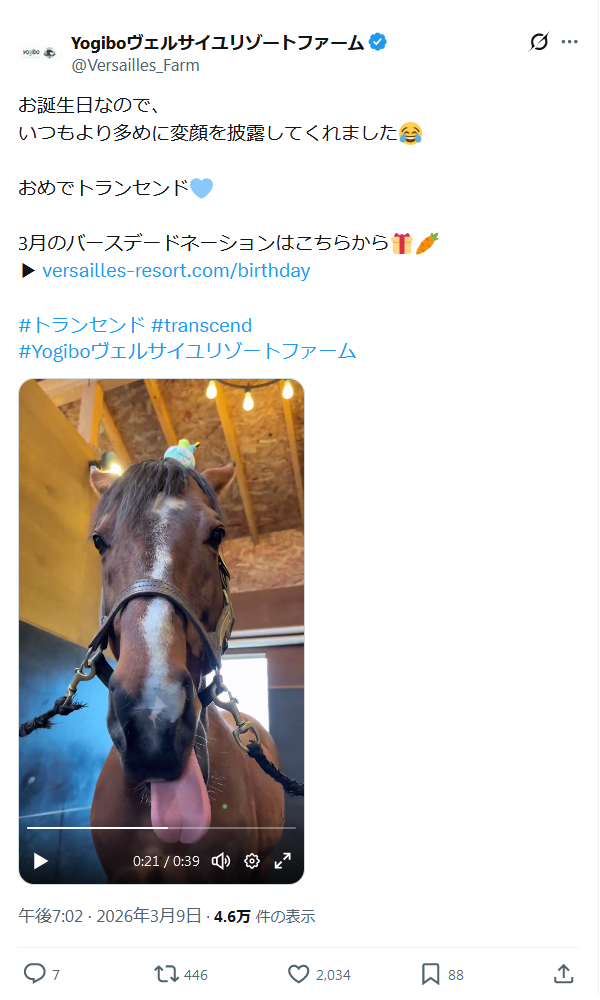The image size is (600, 1000).
Task: Like the post with the heart icon
Action: click(298, 974)
